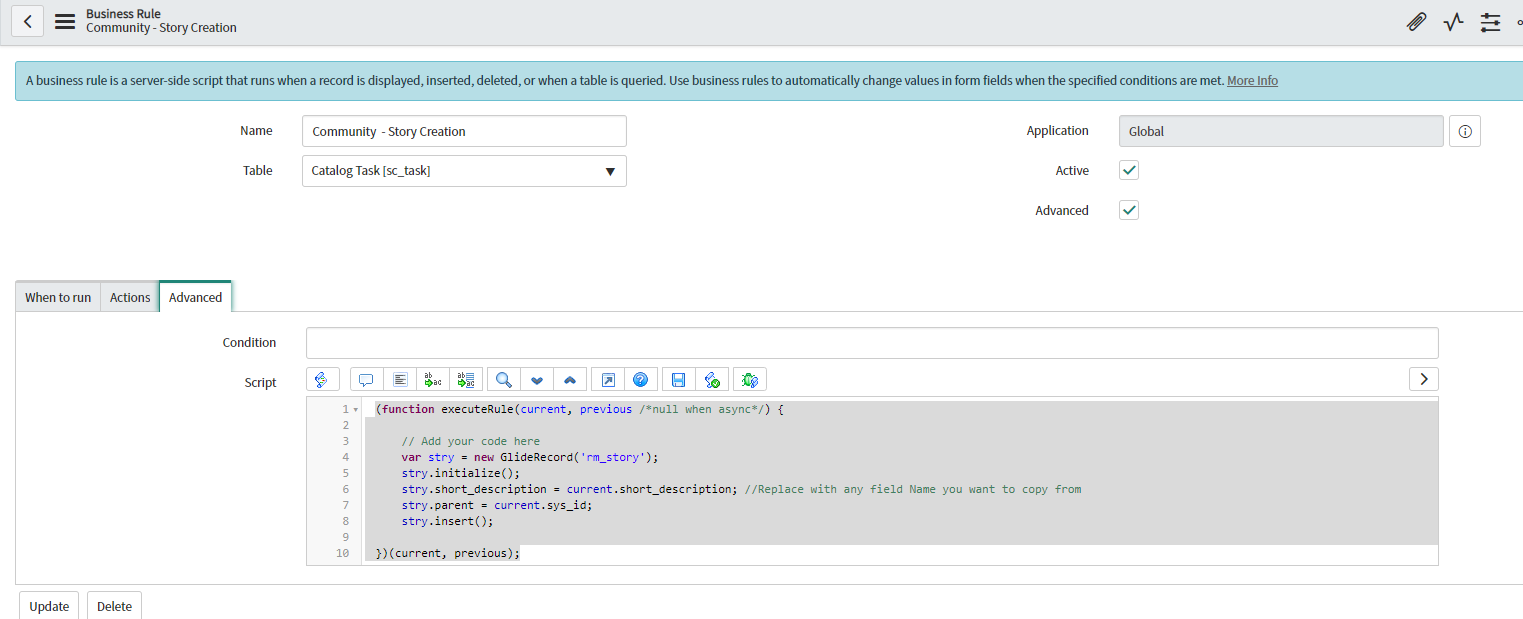The width and height of the screenshot is (1523, 619).
Task: Open the activity stream pulse icon
Action: 1453,22
